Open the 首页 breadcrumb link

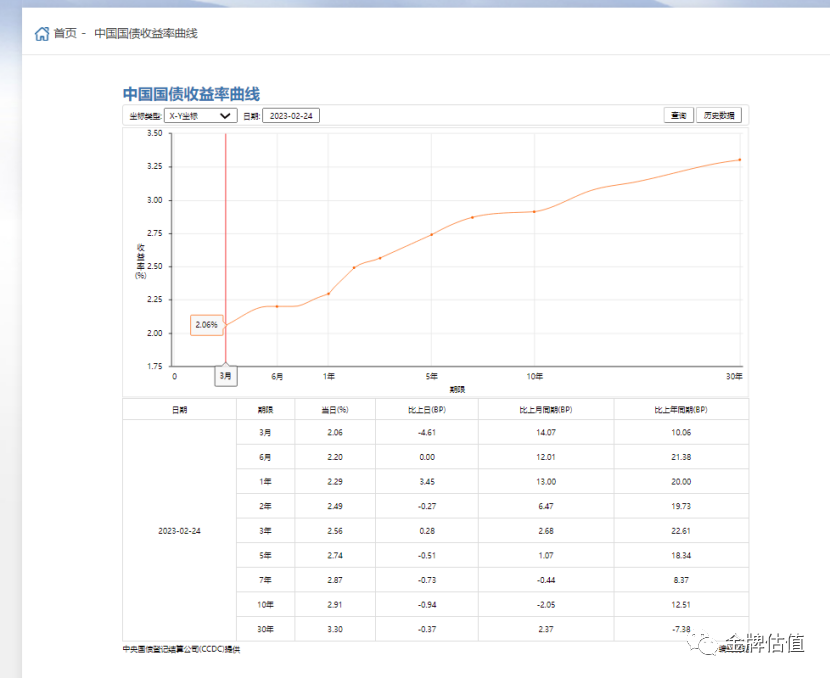click(65, 33)
